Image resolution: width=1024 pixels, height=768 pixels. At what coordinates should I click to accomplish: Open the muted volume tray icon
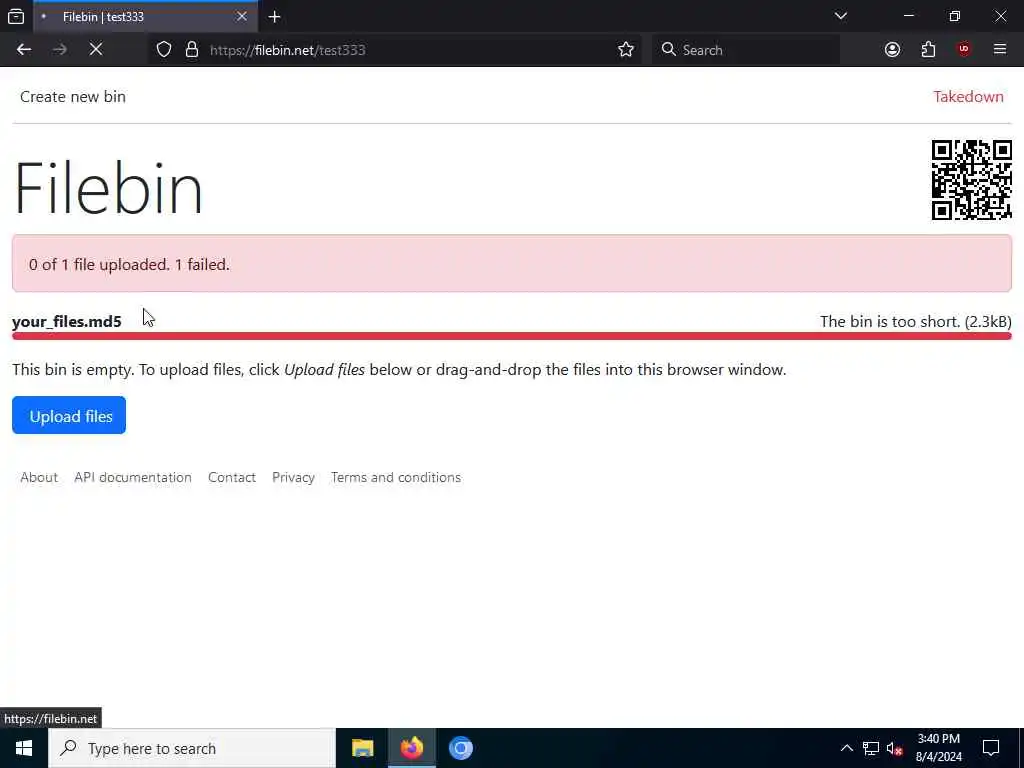pyautogui.click(x=895, y=748)
